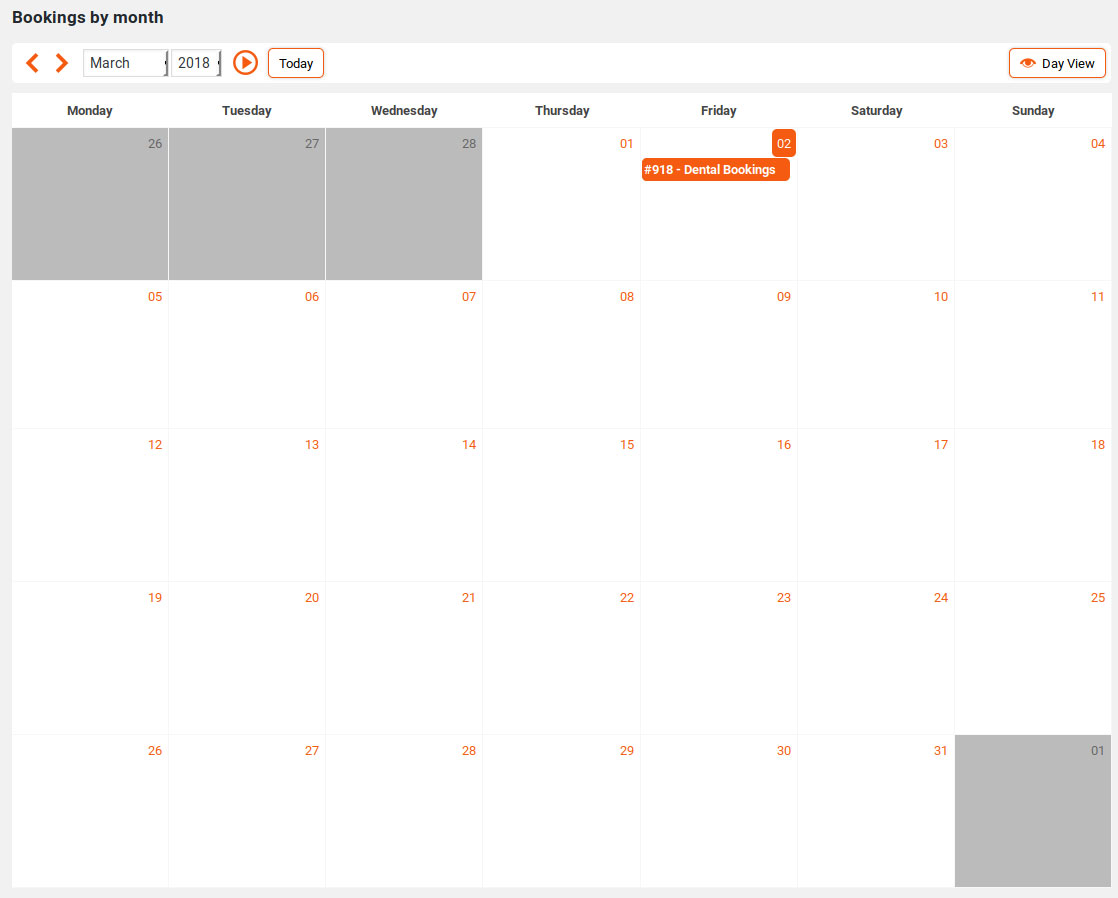Select Wednesday March 21
The height and width of the screenshot is (898, 1118).
[404, 658]
